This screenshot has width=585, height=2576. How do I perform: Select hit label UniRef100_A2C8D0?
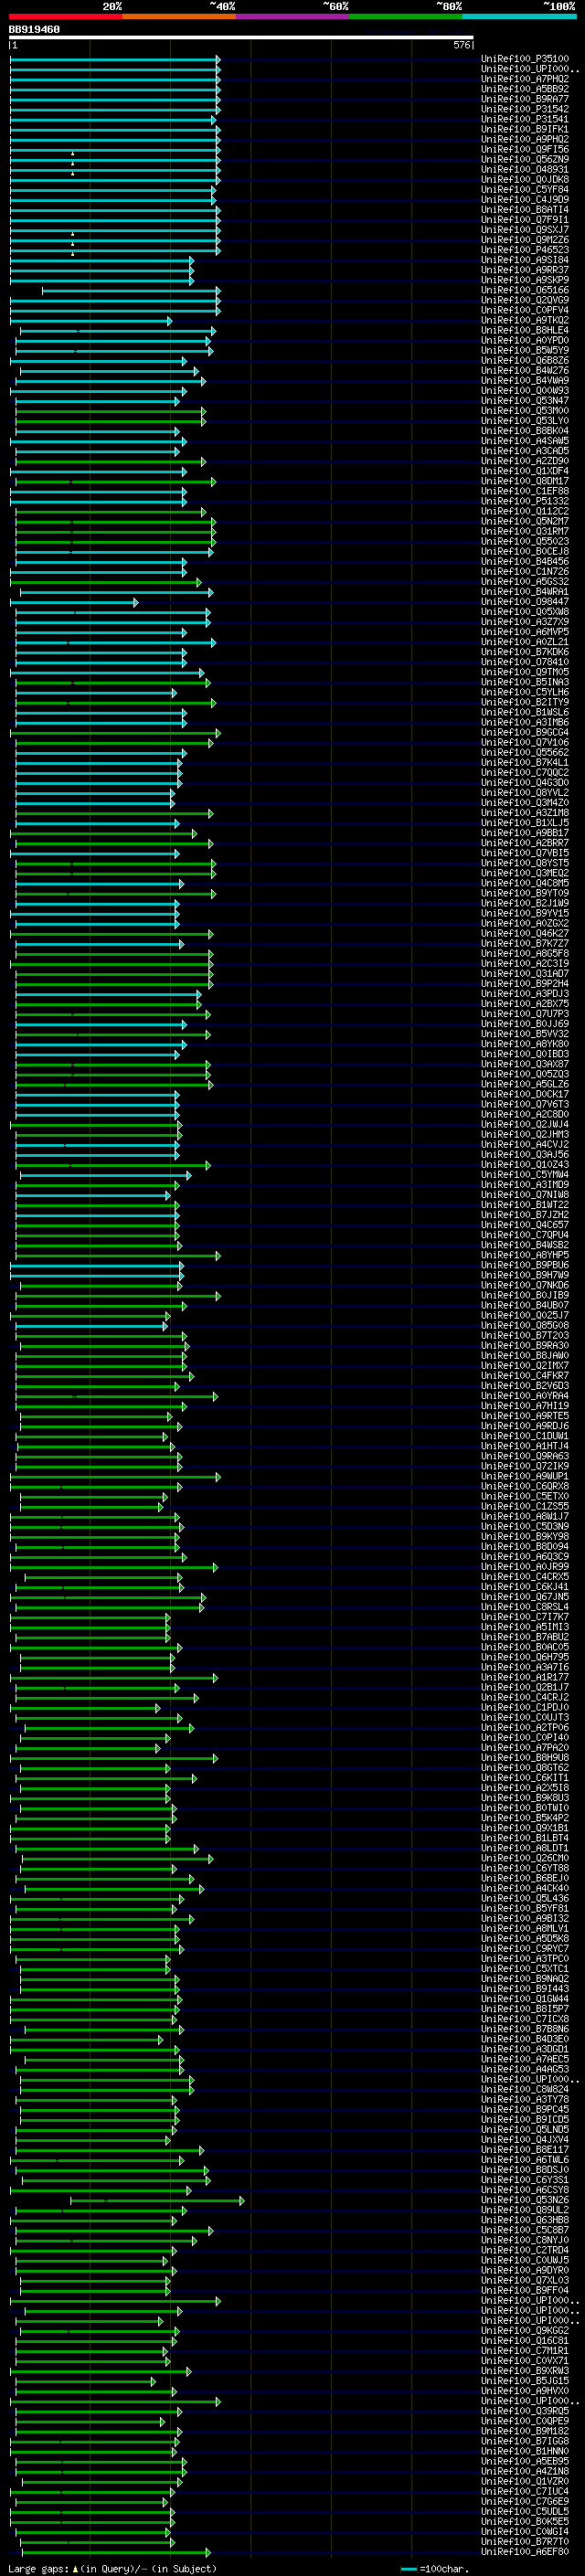pyautogui.click(x=525, y=1114)
